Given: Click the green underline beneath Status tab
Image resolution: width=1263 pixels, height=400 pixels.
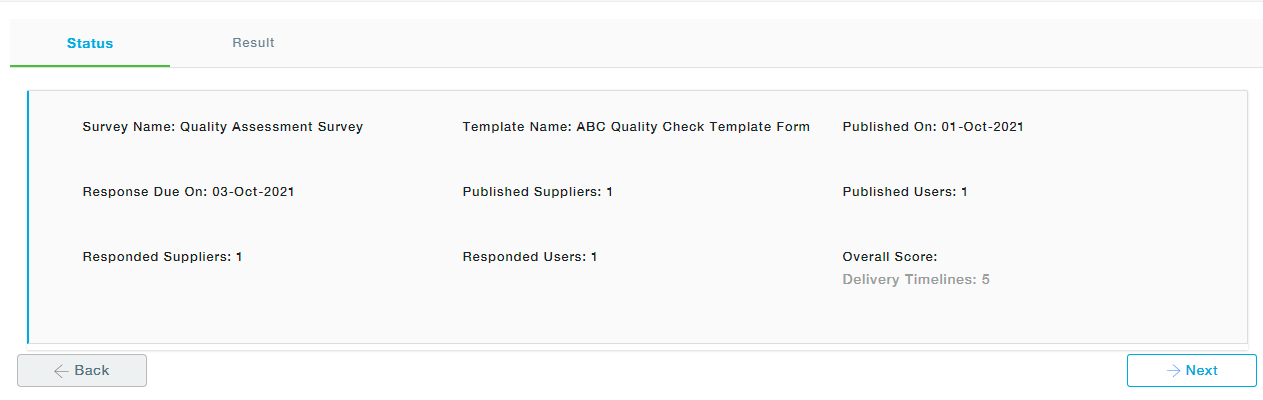Looking at the screenshot, I should tap(90, 66).
